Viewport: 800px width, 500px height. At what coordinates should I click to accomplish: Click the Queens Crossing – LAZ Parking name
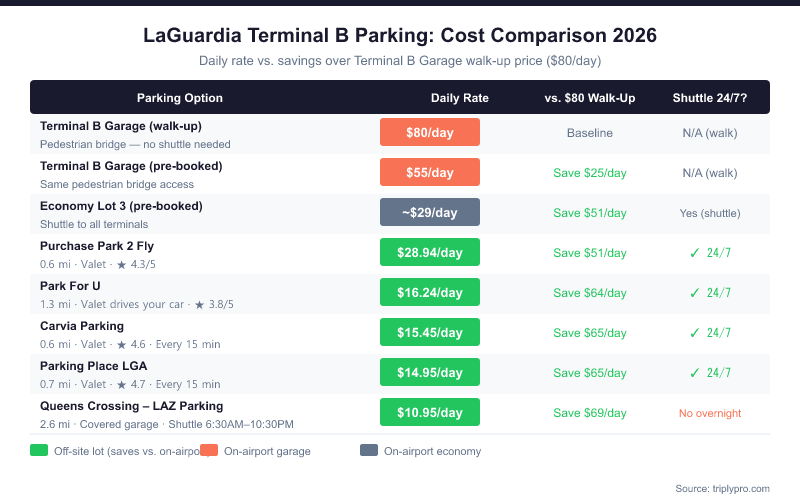[131, 406]
